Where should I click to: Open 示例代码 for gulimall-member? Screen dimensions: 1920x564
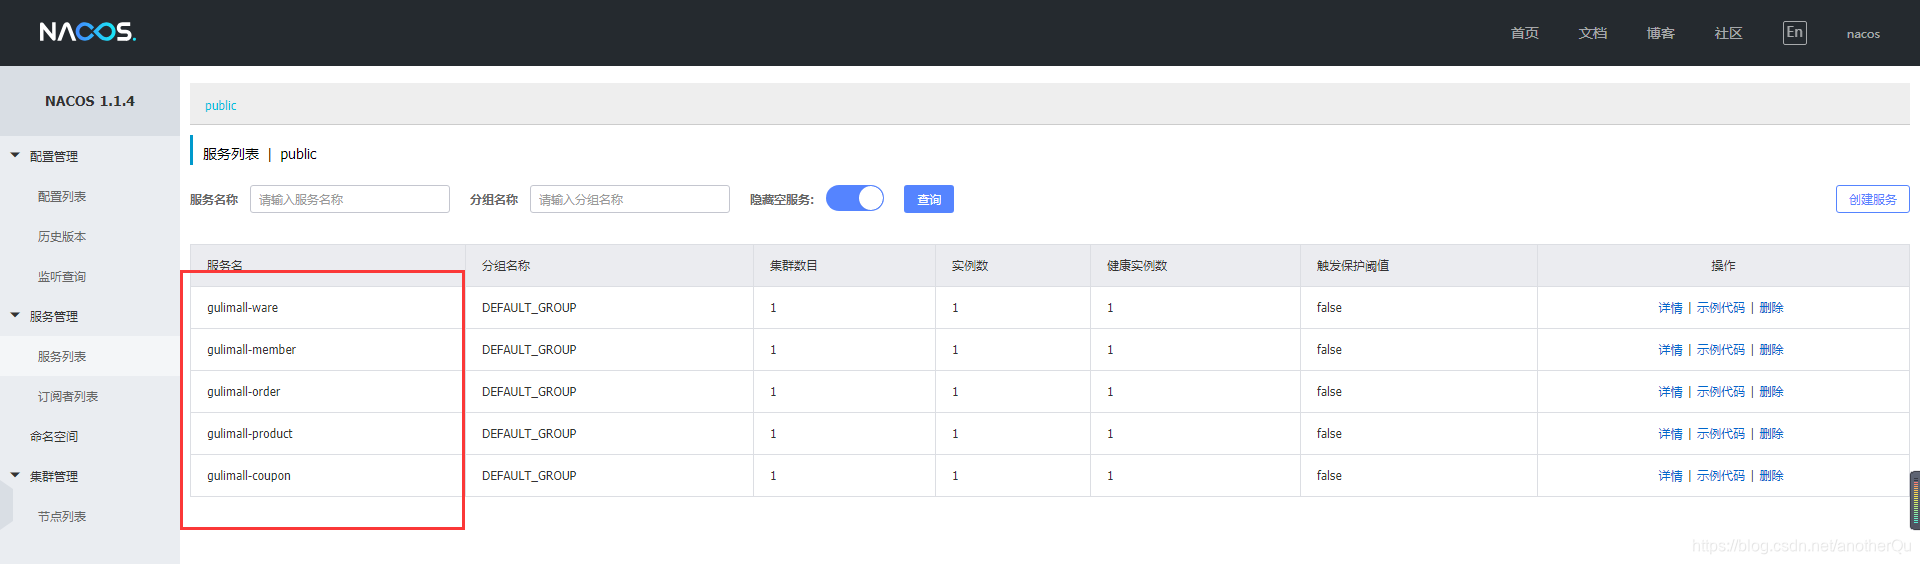(x=1721, y=350)
